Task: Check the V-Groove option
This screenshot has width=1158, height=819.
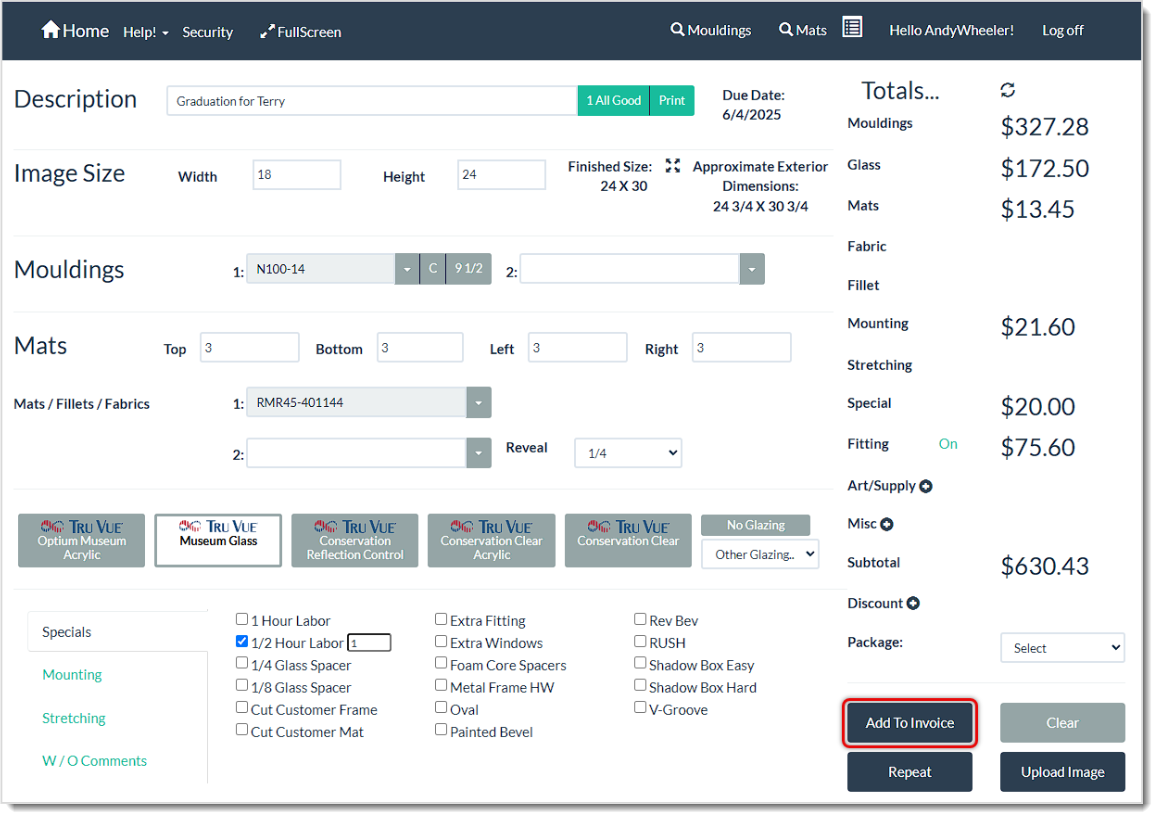Action: (640, 707)
